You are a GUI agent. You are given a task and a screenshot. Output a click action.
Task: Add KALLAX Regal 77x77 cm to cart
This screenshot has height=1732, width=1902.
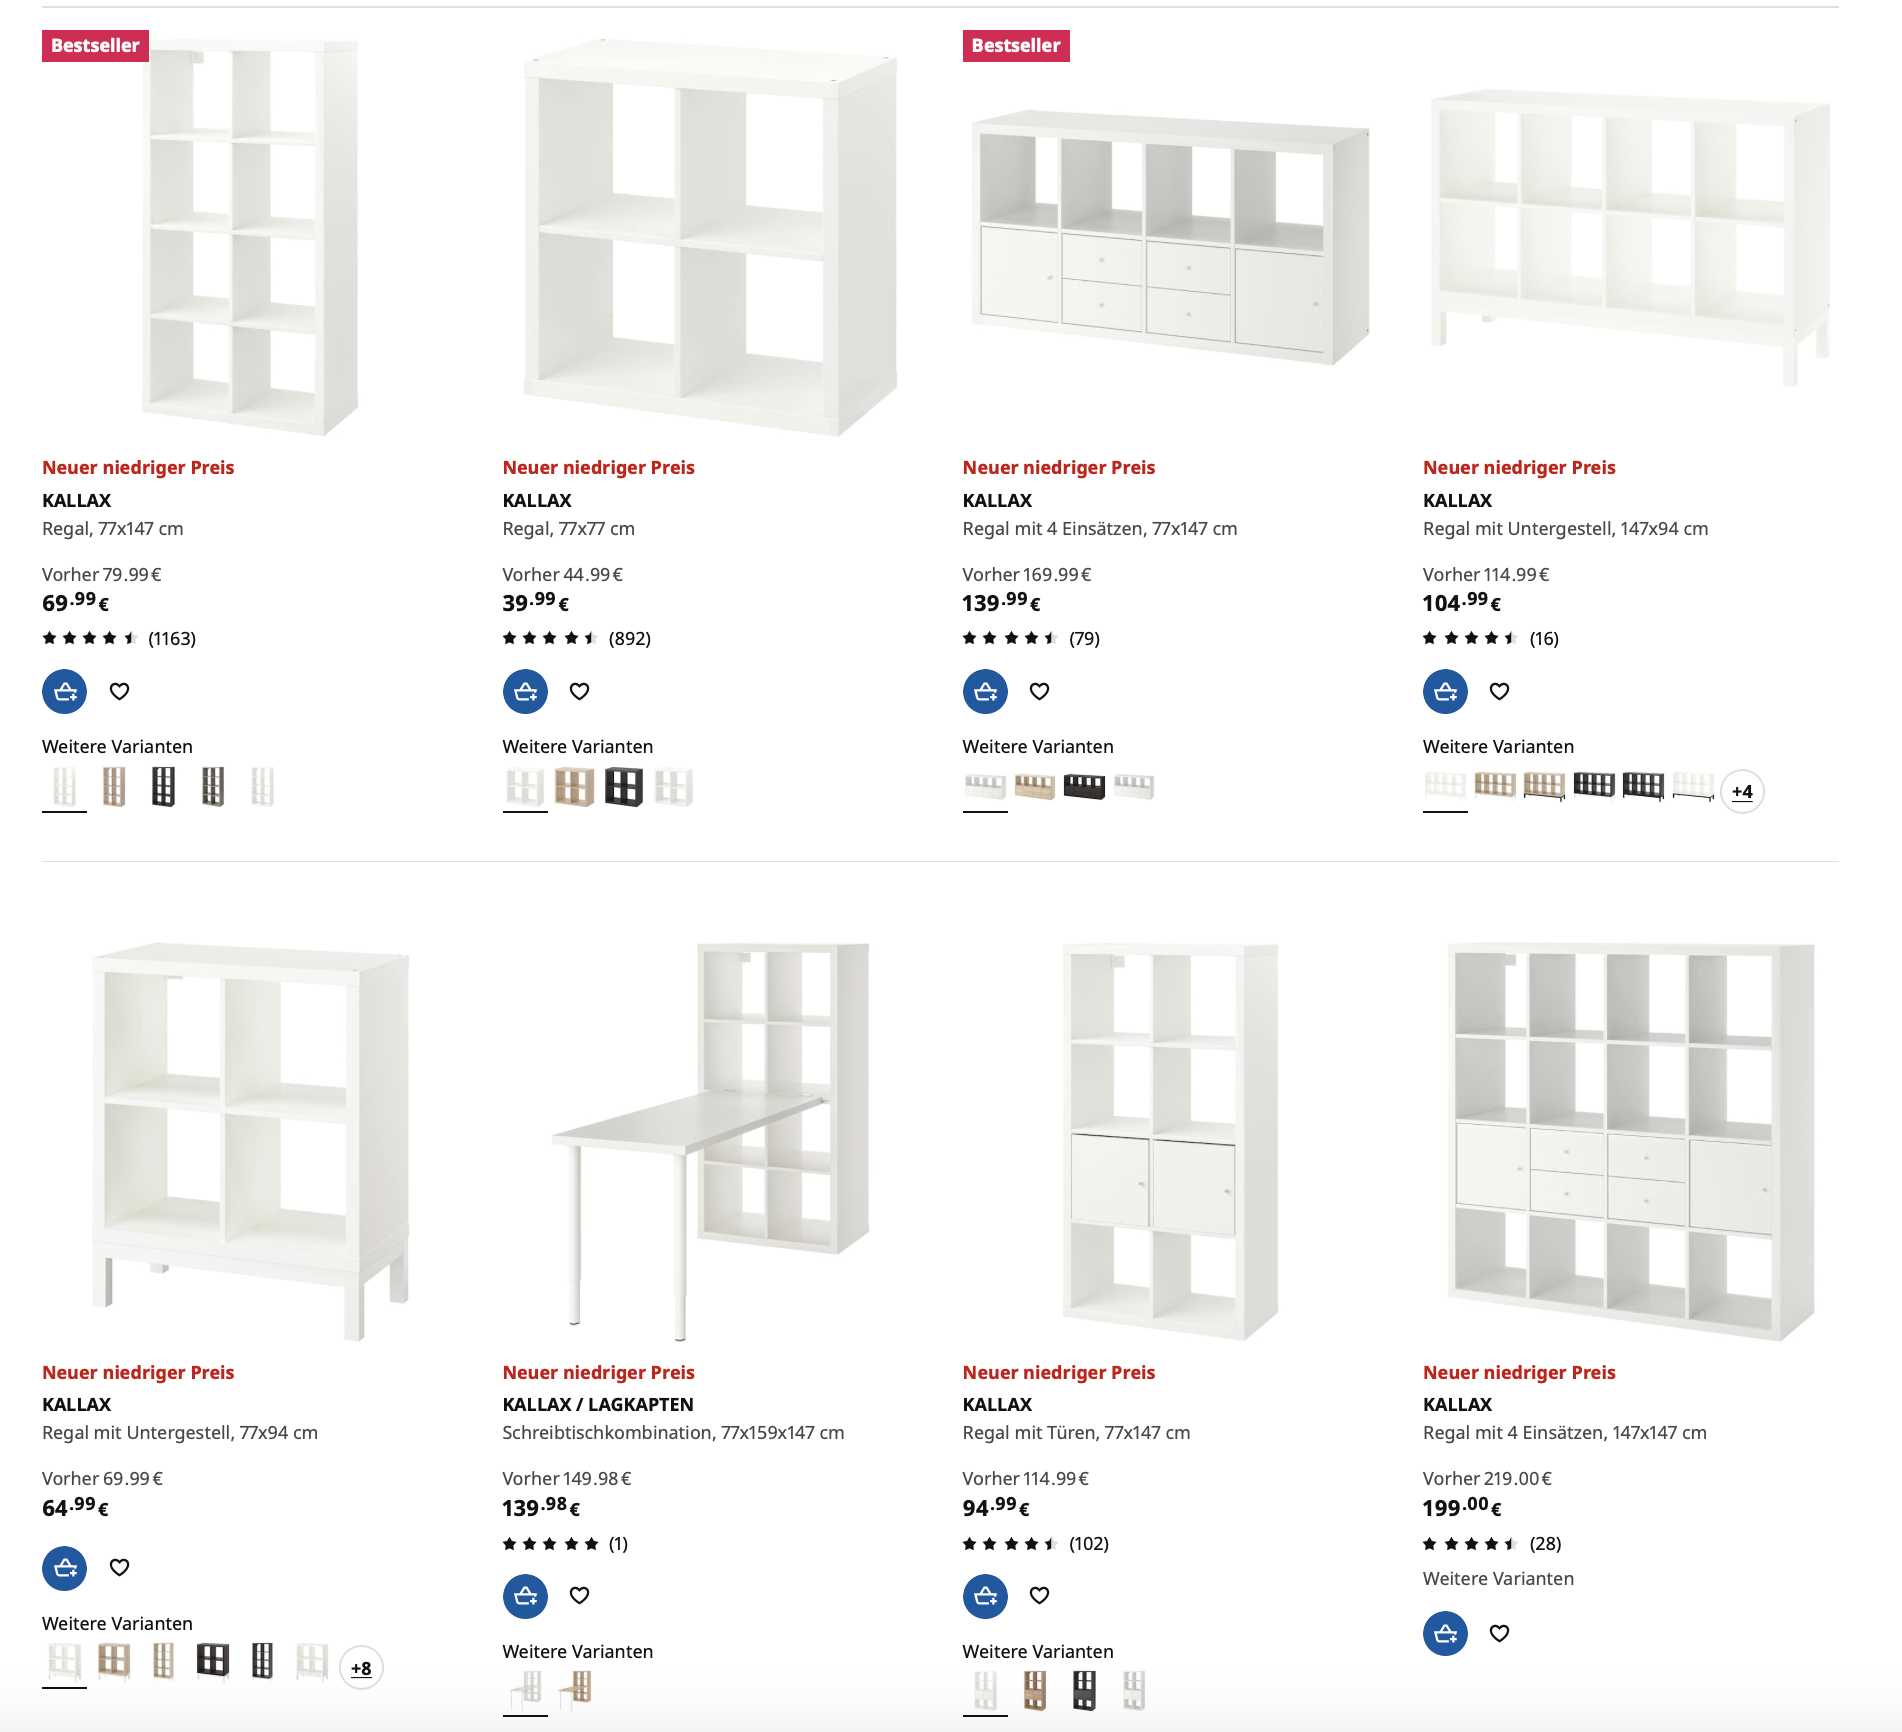point(525,691)
